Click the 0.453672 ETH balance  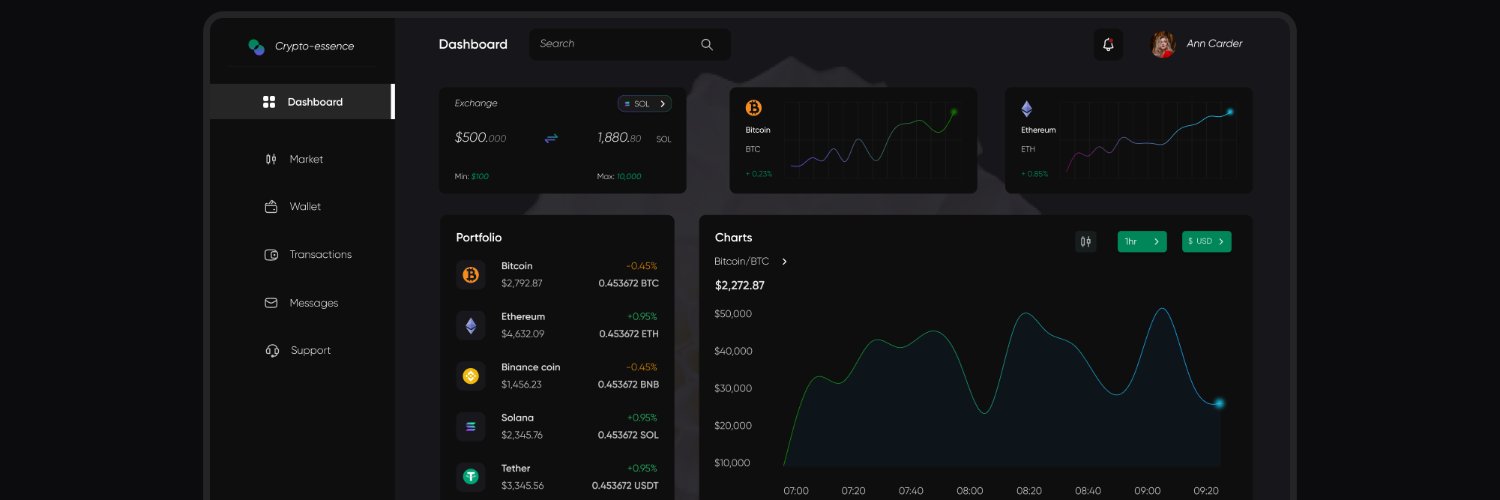tap(629, 334)
